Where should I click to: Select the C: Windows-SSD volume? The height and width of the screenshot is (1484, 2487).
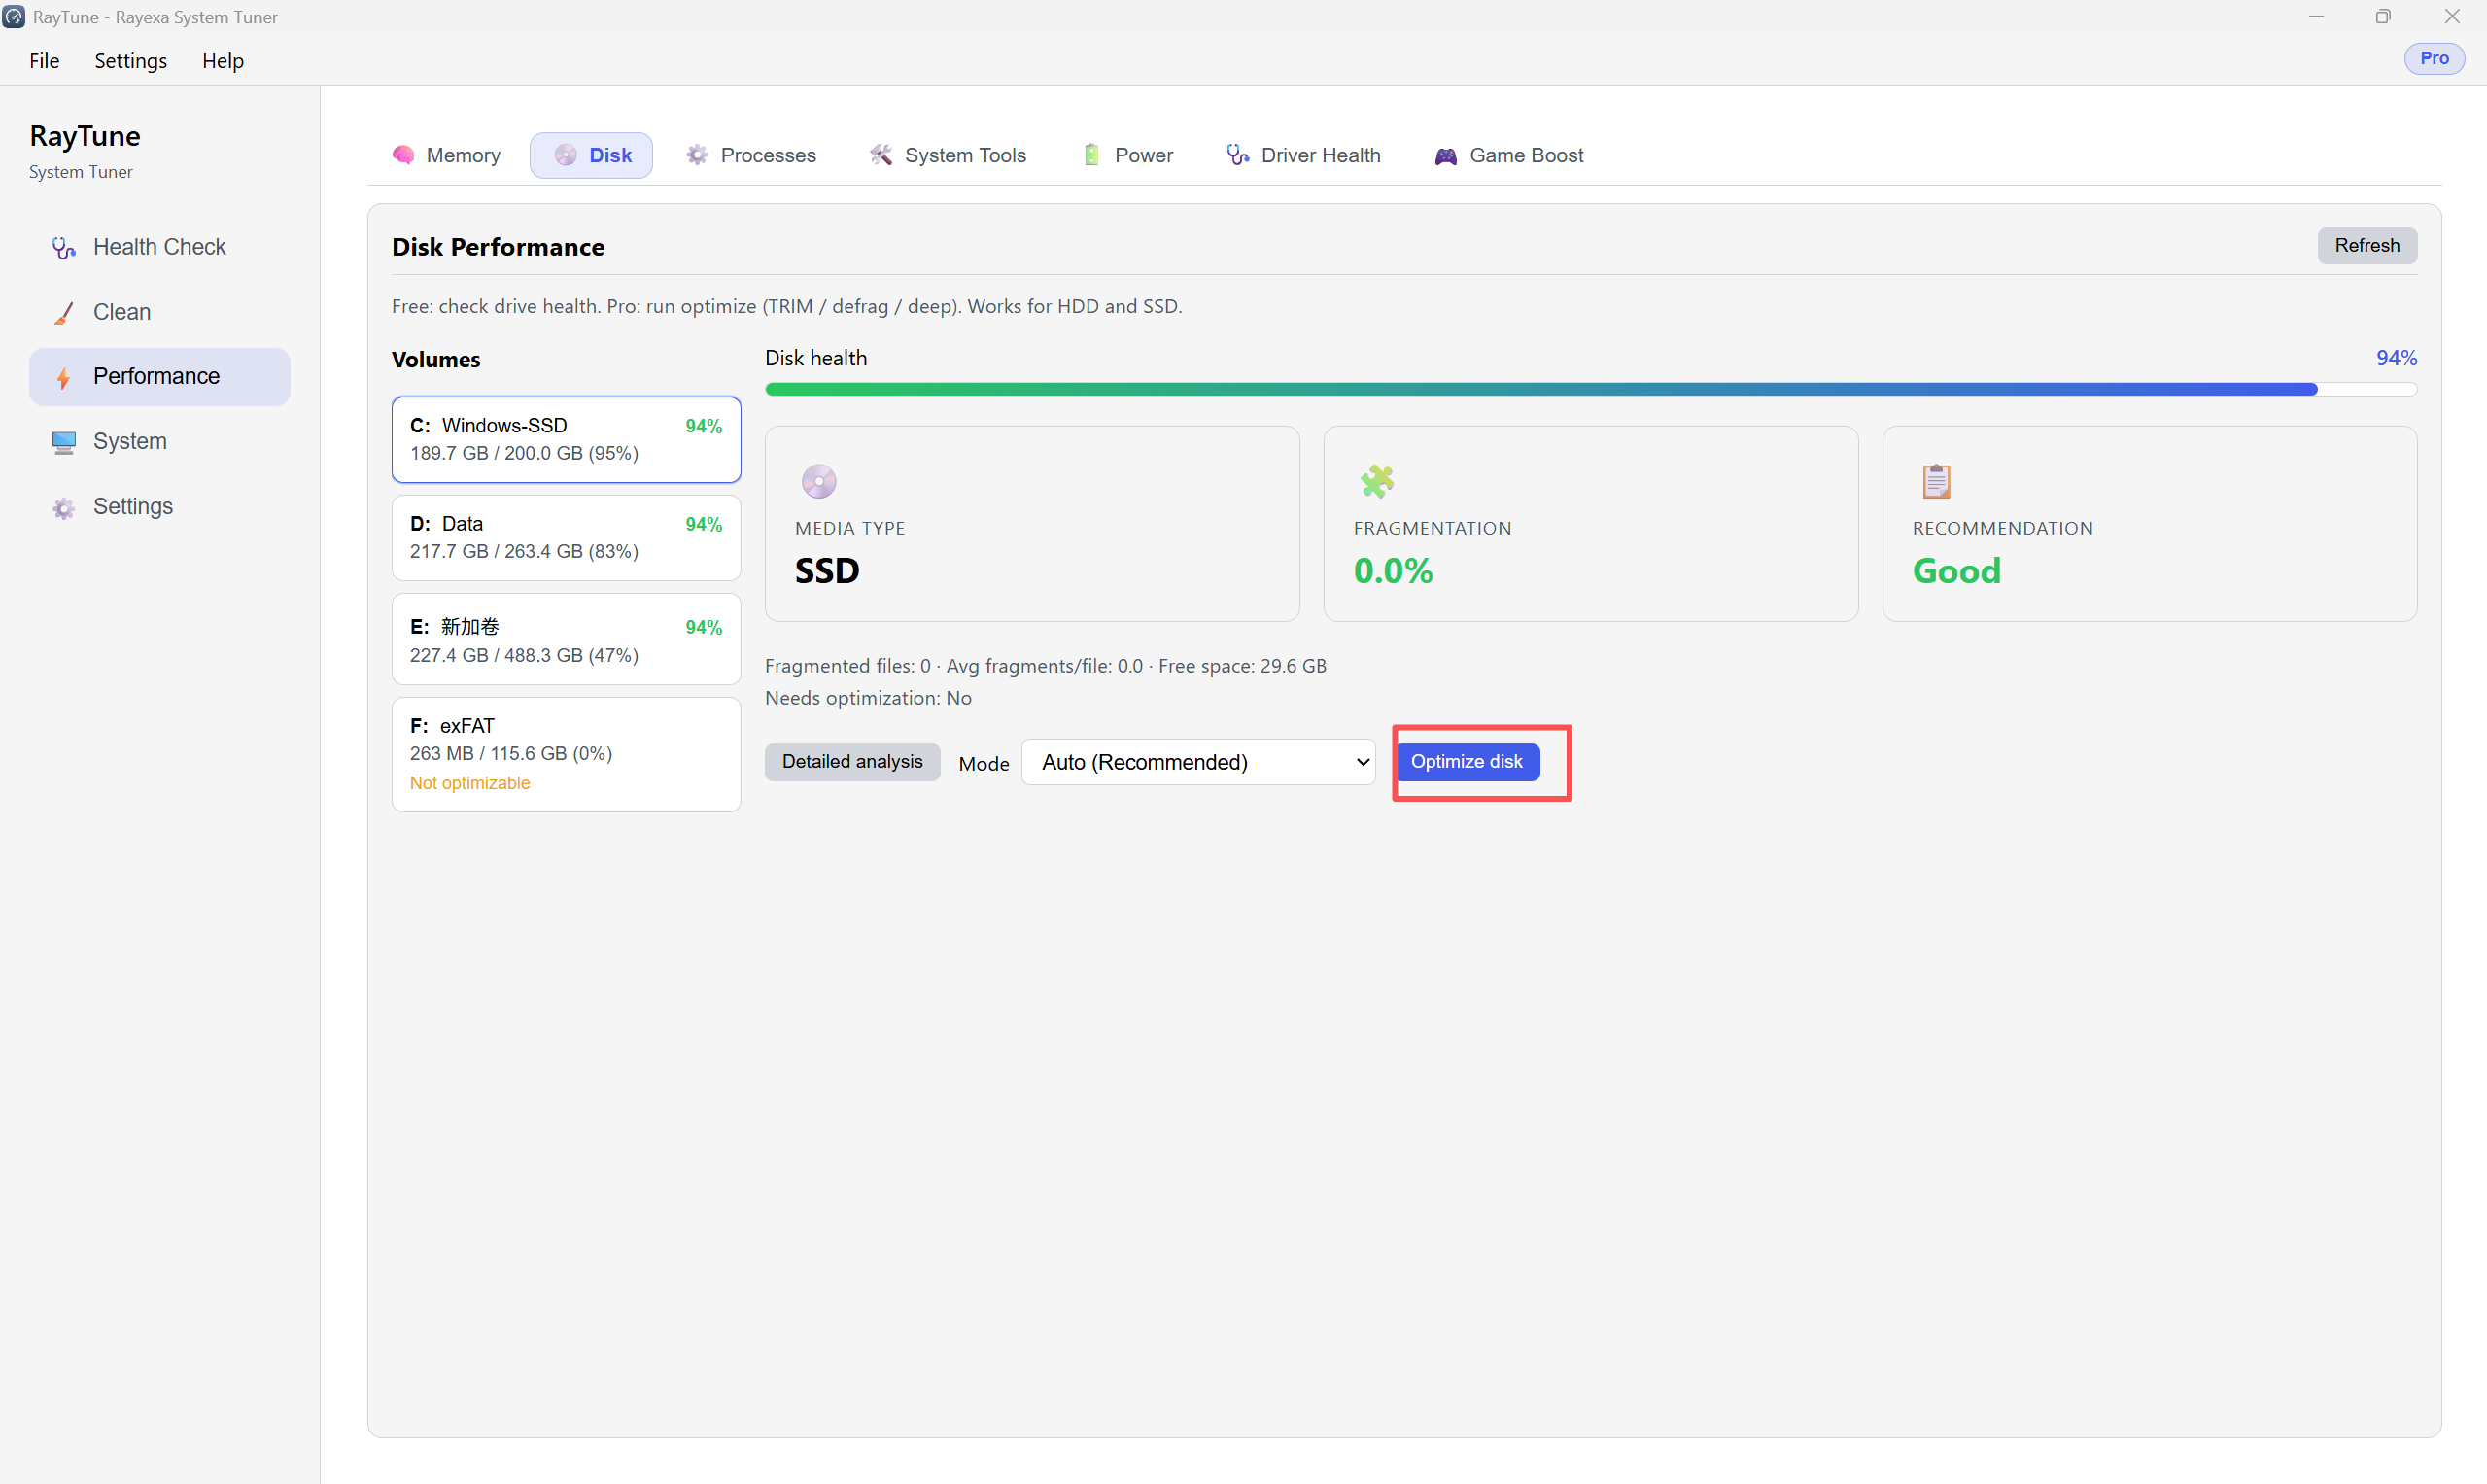pos(566,440)
